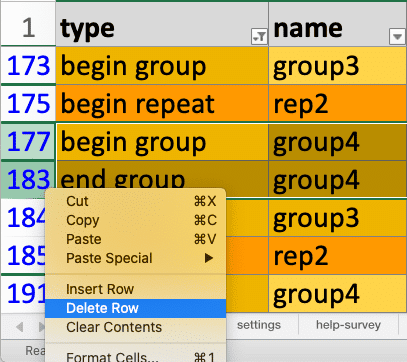This screenshot has height=362, width=407.
Task: Select 'group4' cell in row 191
Action: (338, 294)
